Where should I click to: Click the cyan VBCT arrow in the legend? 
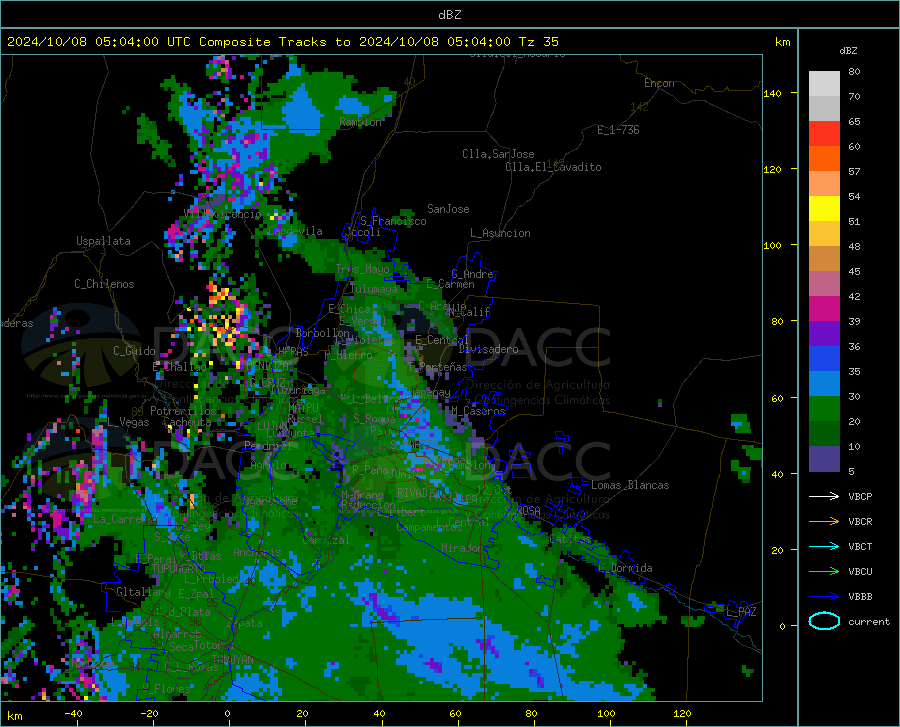coord(824,546)
